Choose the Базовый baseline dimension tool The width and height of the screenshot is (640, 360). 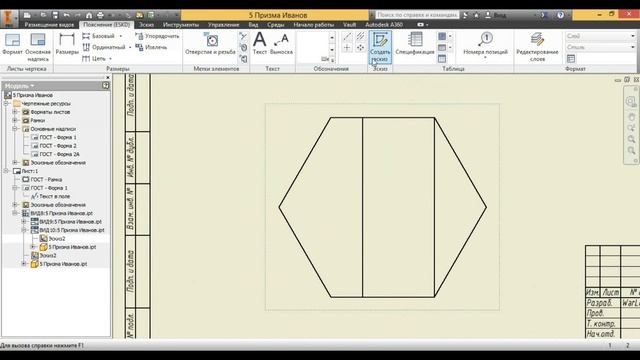point(99,36)
